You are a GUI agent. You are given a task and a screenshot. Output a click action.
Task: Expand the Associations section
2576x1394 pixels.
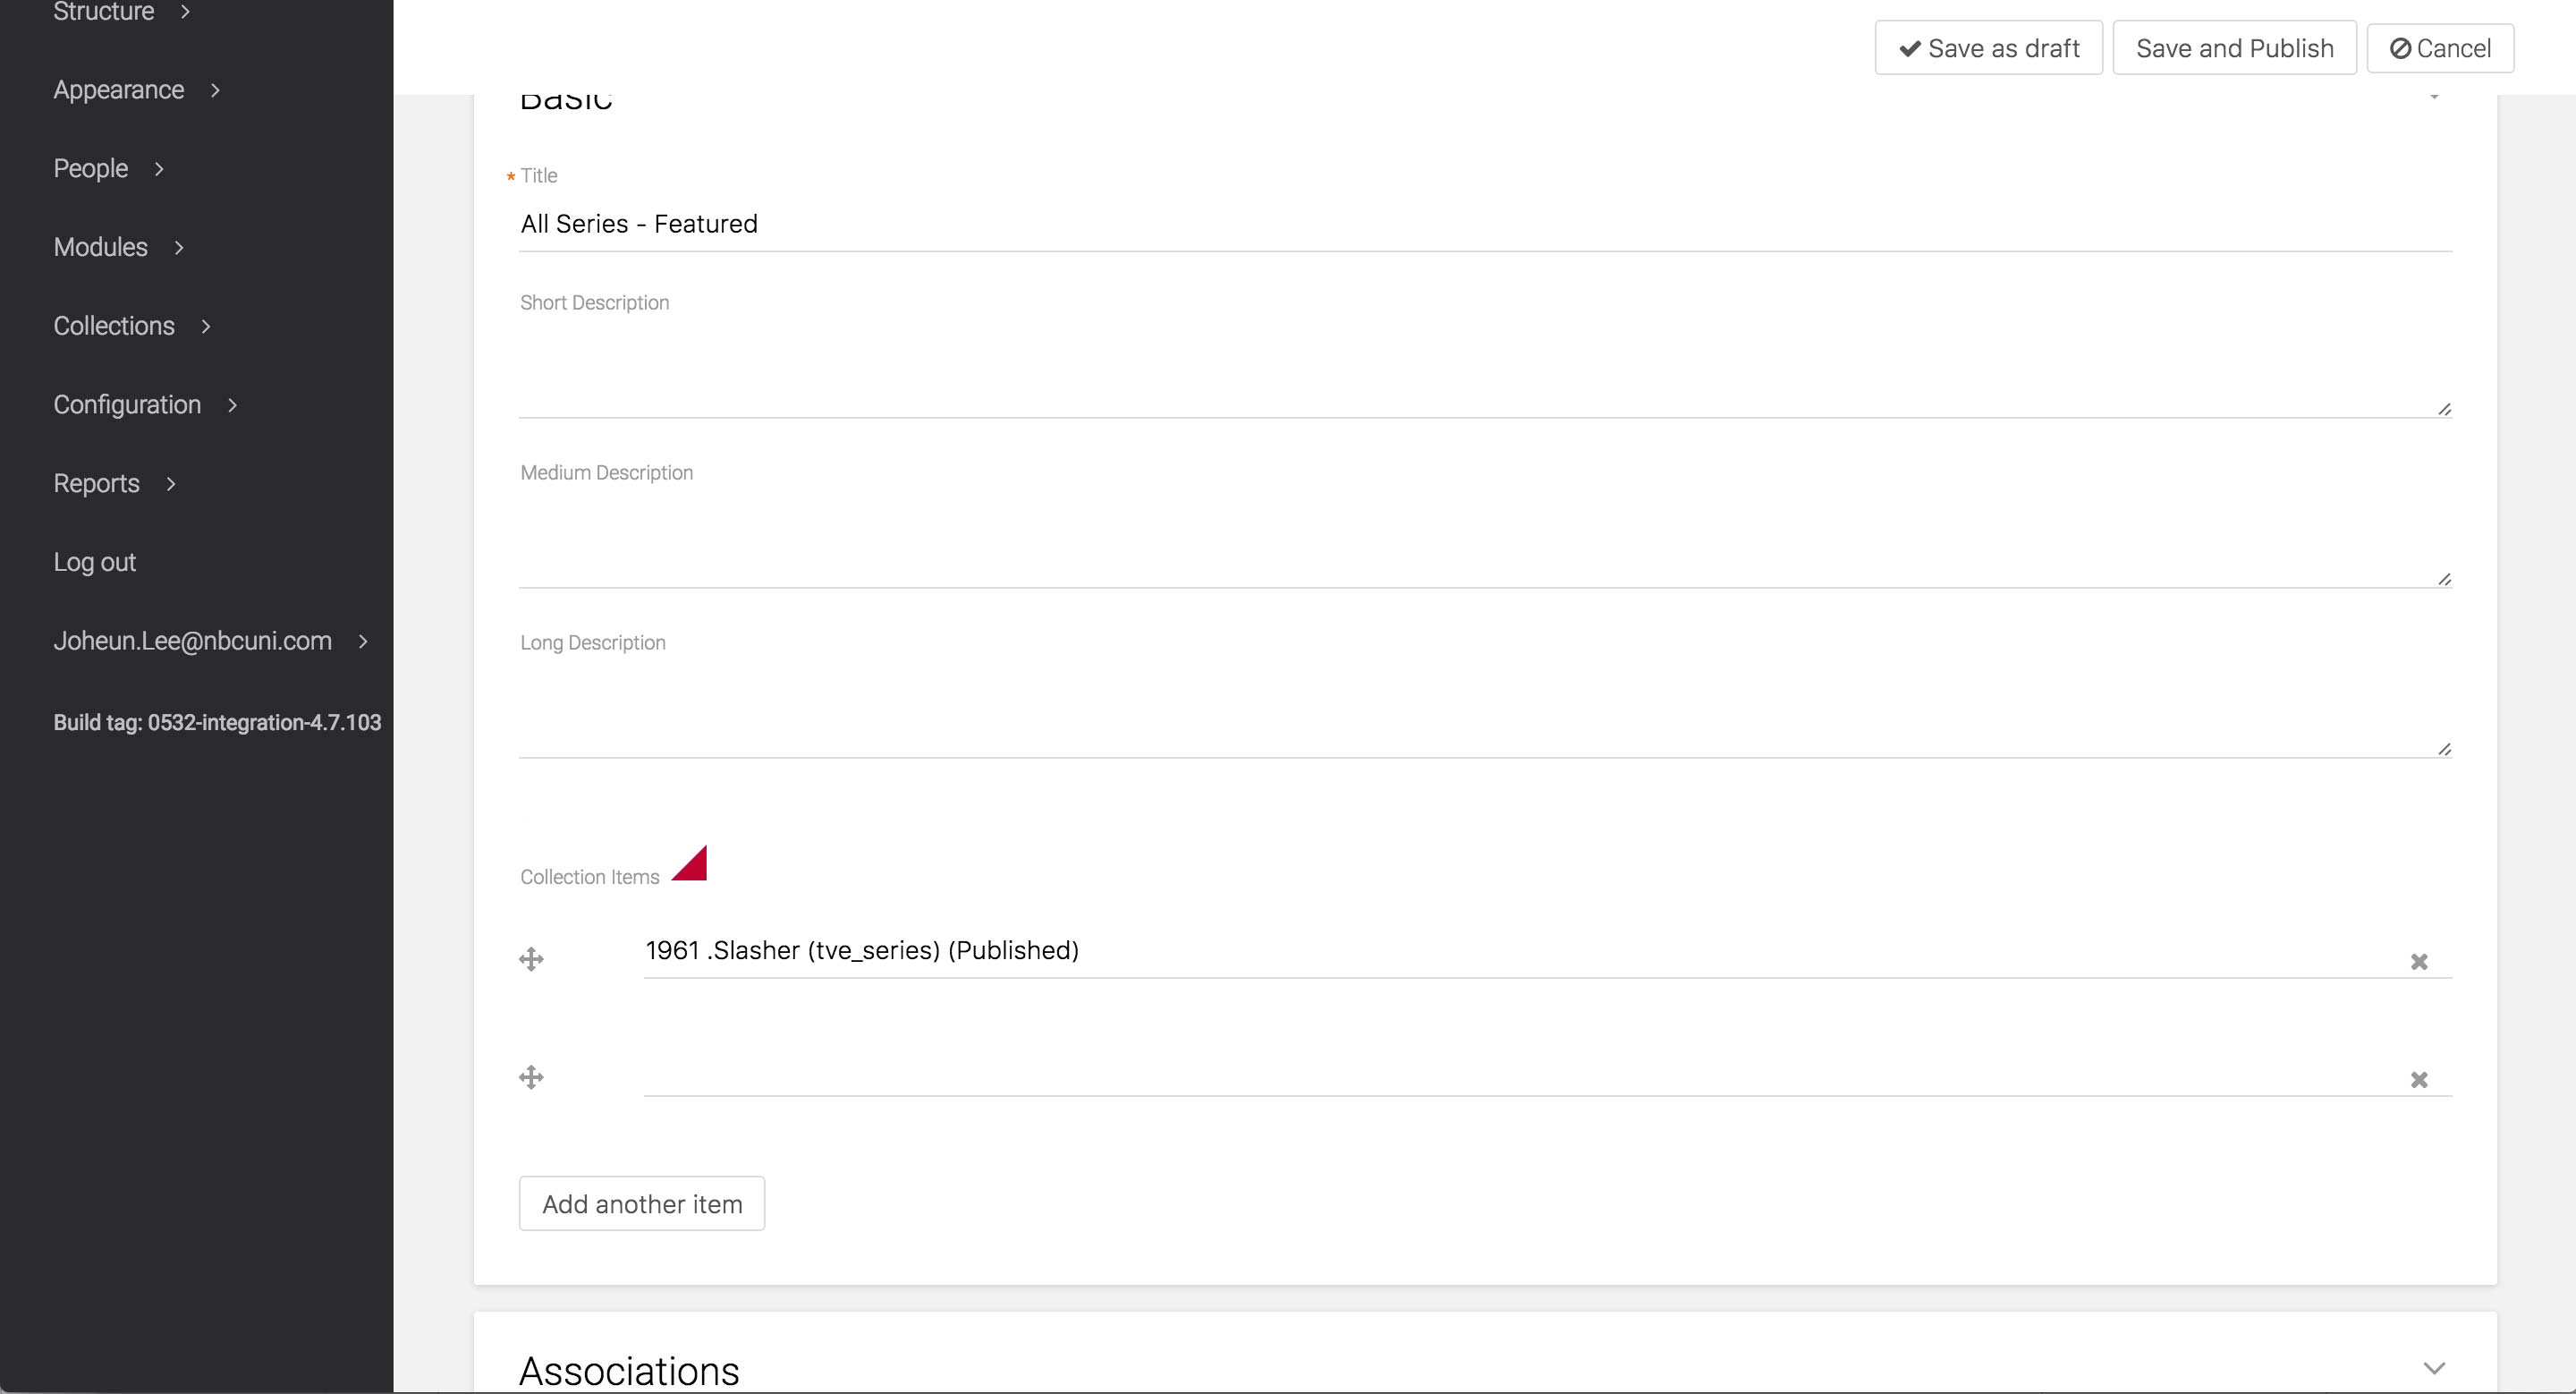(x=2434, y=1368)
